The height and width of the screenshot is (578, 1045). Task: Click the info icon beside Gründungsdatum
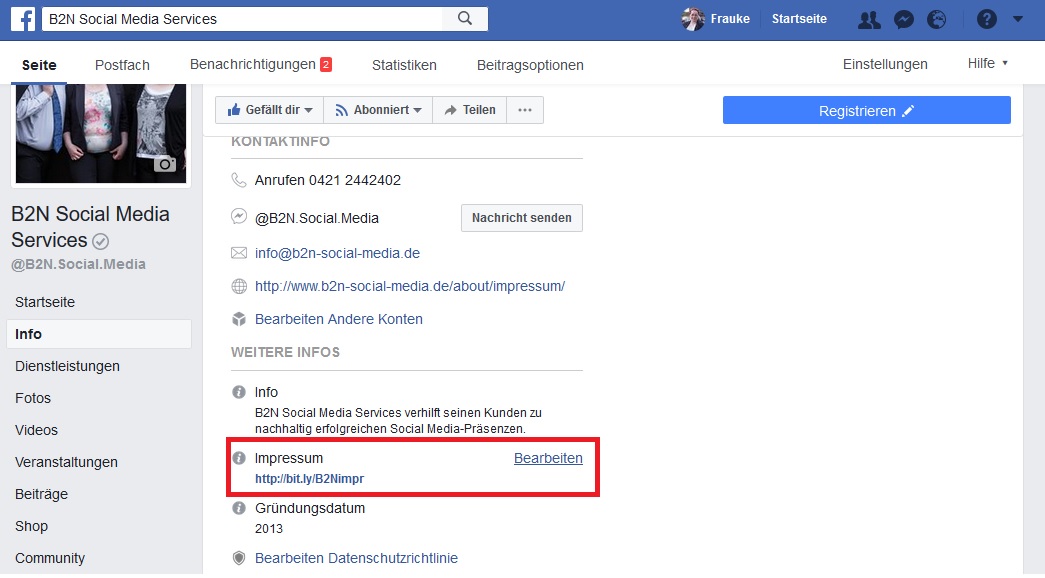pyautogui.click(x=239, y=509)
